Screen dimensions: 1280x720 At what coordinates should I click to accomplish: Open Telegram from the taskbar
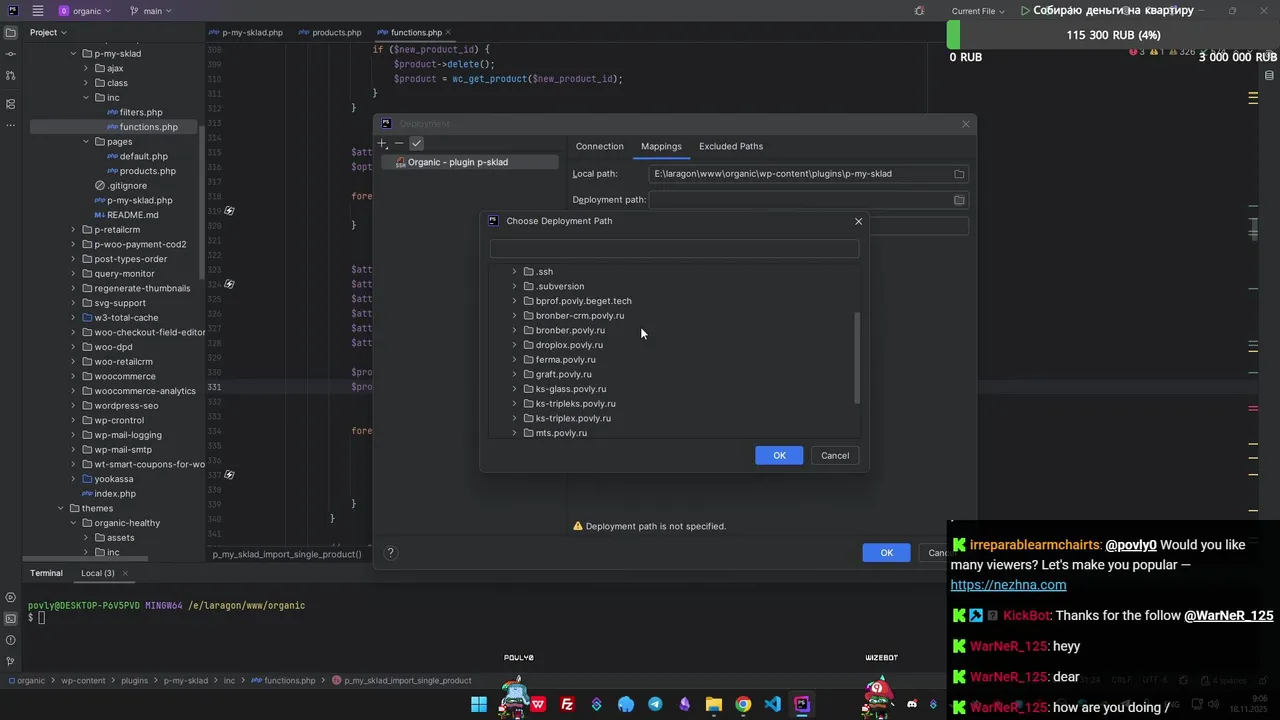[655, 704]
